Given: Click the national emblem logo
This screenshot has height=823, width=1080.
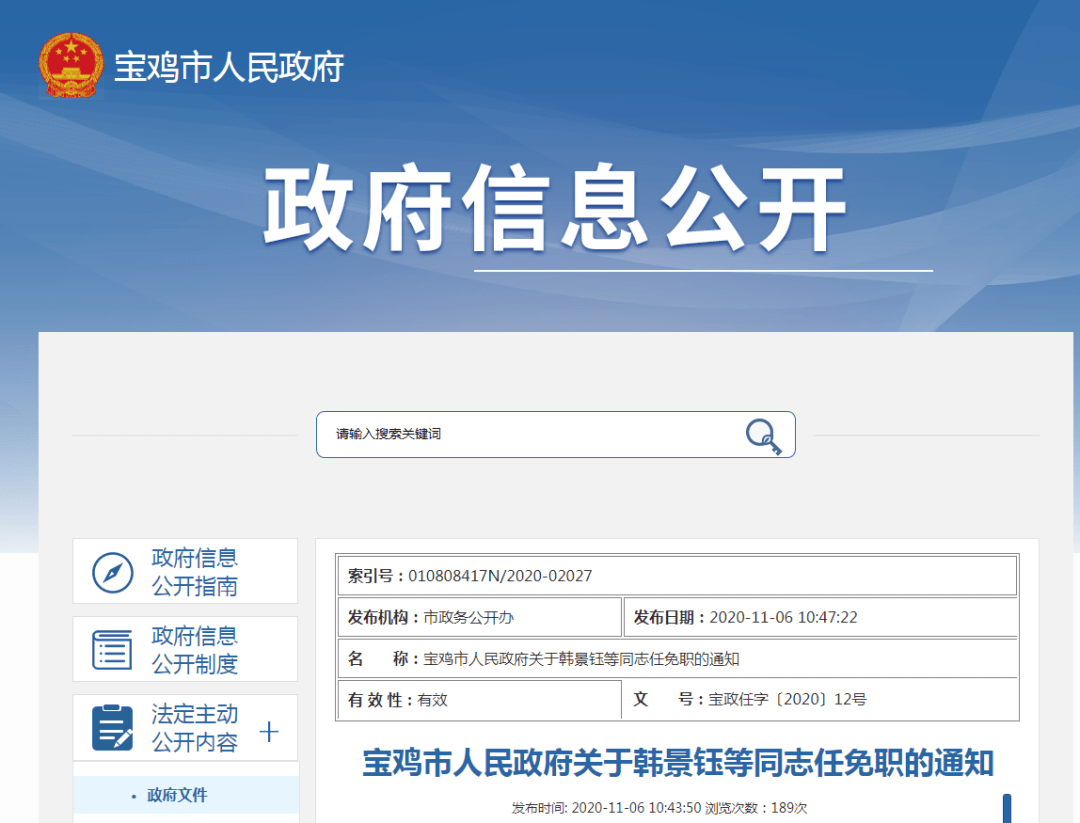Looking at the screenshot, I should coord(70,65).
